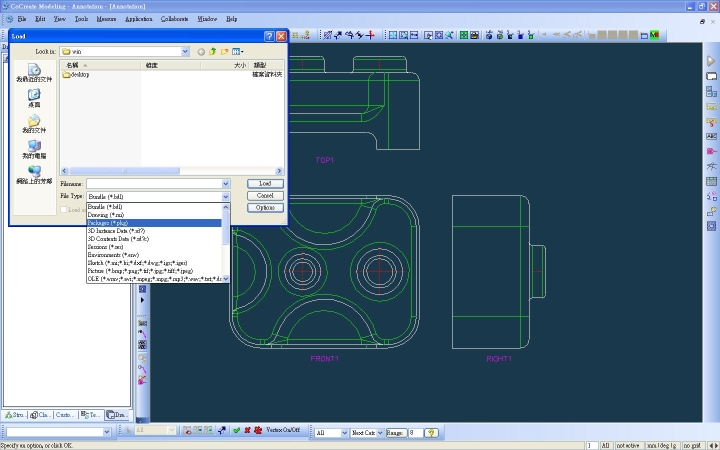This screenshot has height=450, width=720.
Task: Open the Help menu
Action: pos(231,19)
